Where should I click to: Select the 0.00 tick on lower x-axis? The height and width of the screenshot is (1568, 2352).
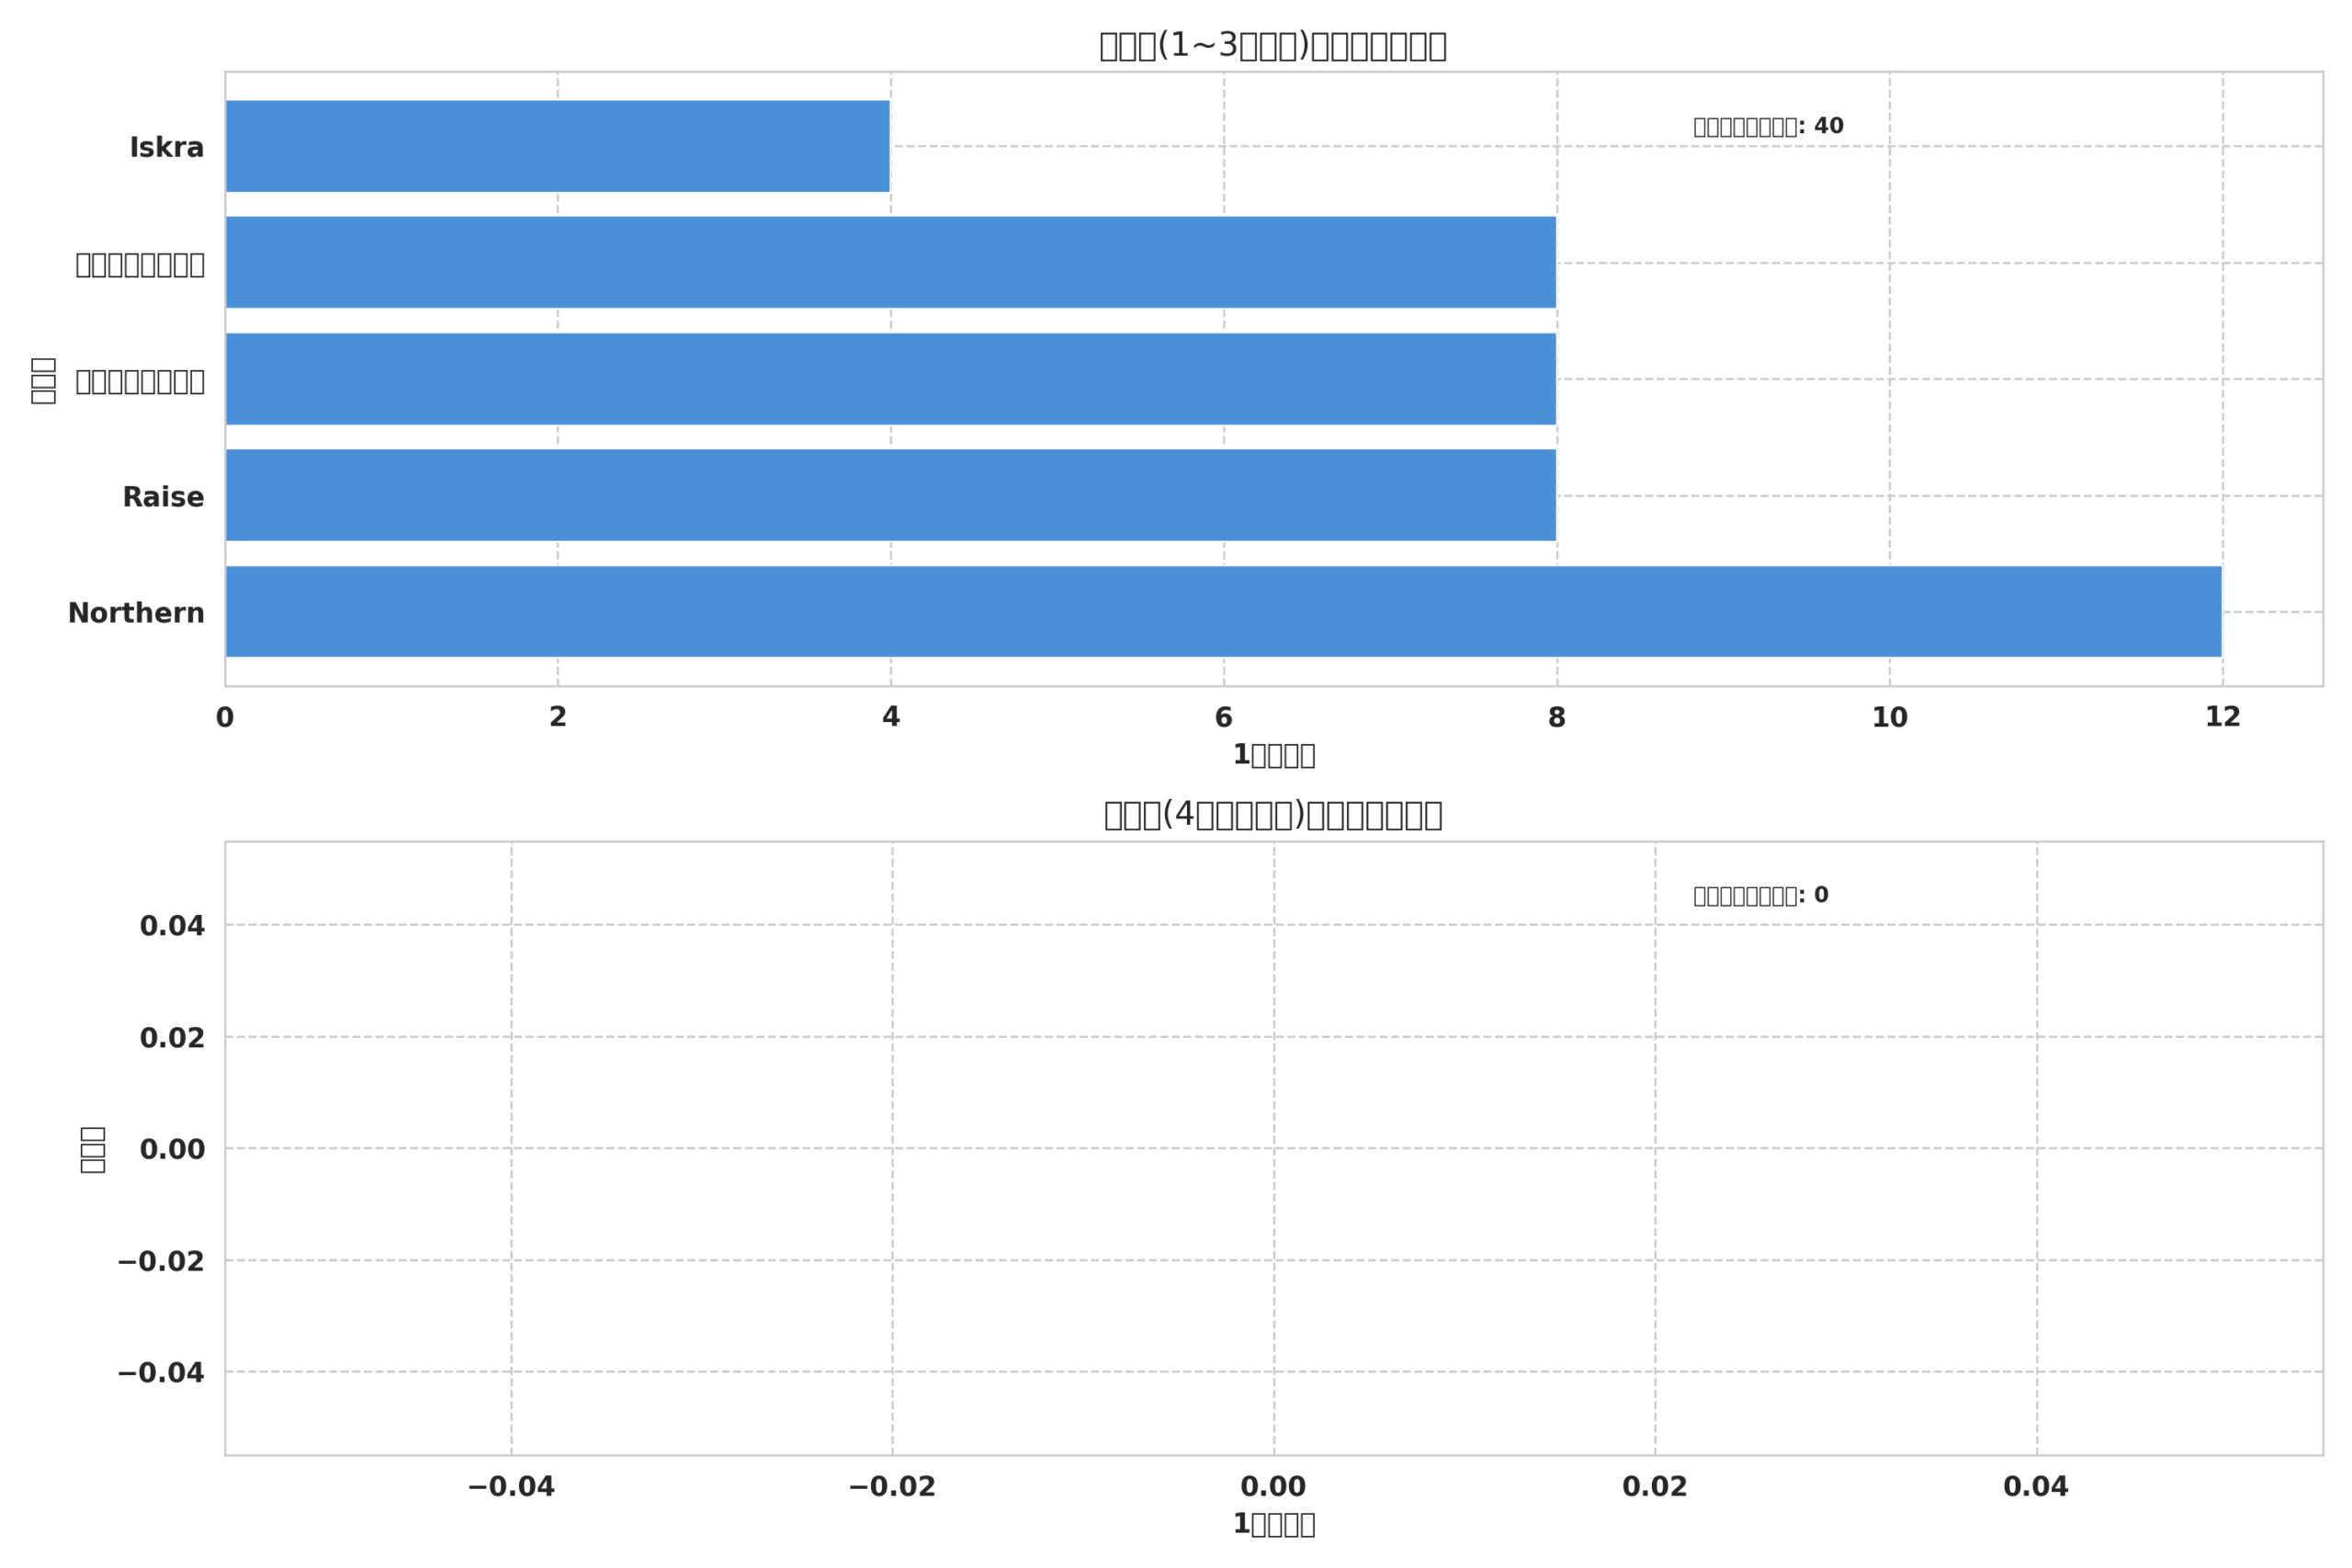click(x=1273, y=1487)
